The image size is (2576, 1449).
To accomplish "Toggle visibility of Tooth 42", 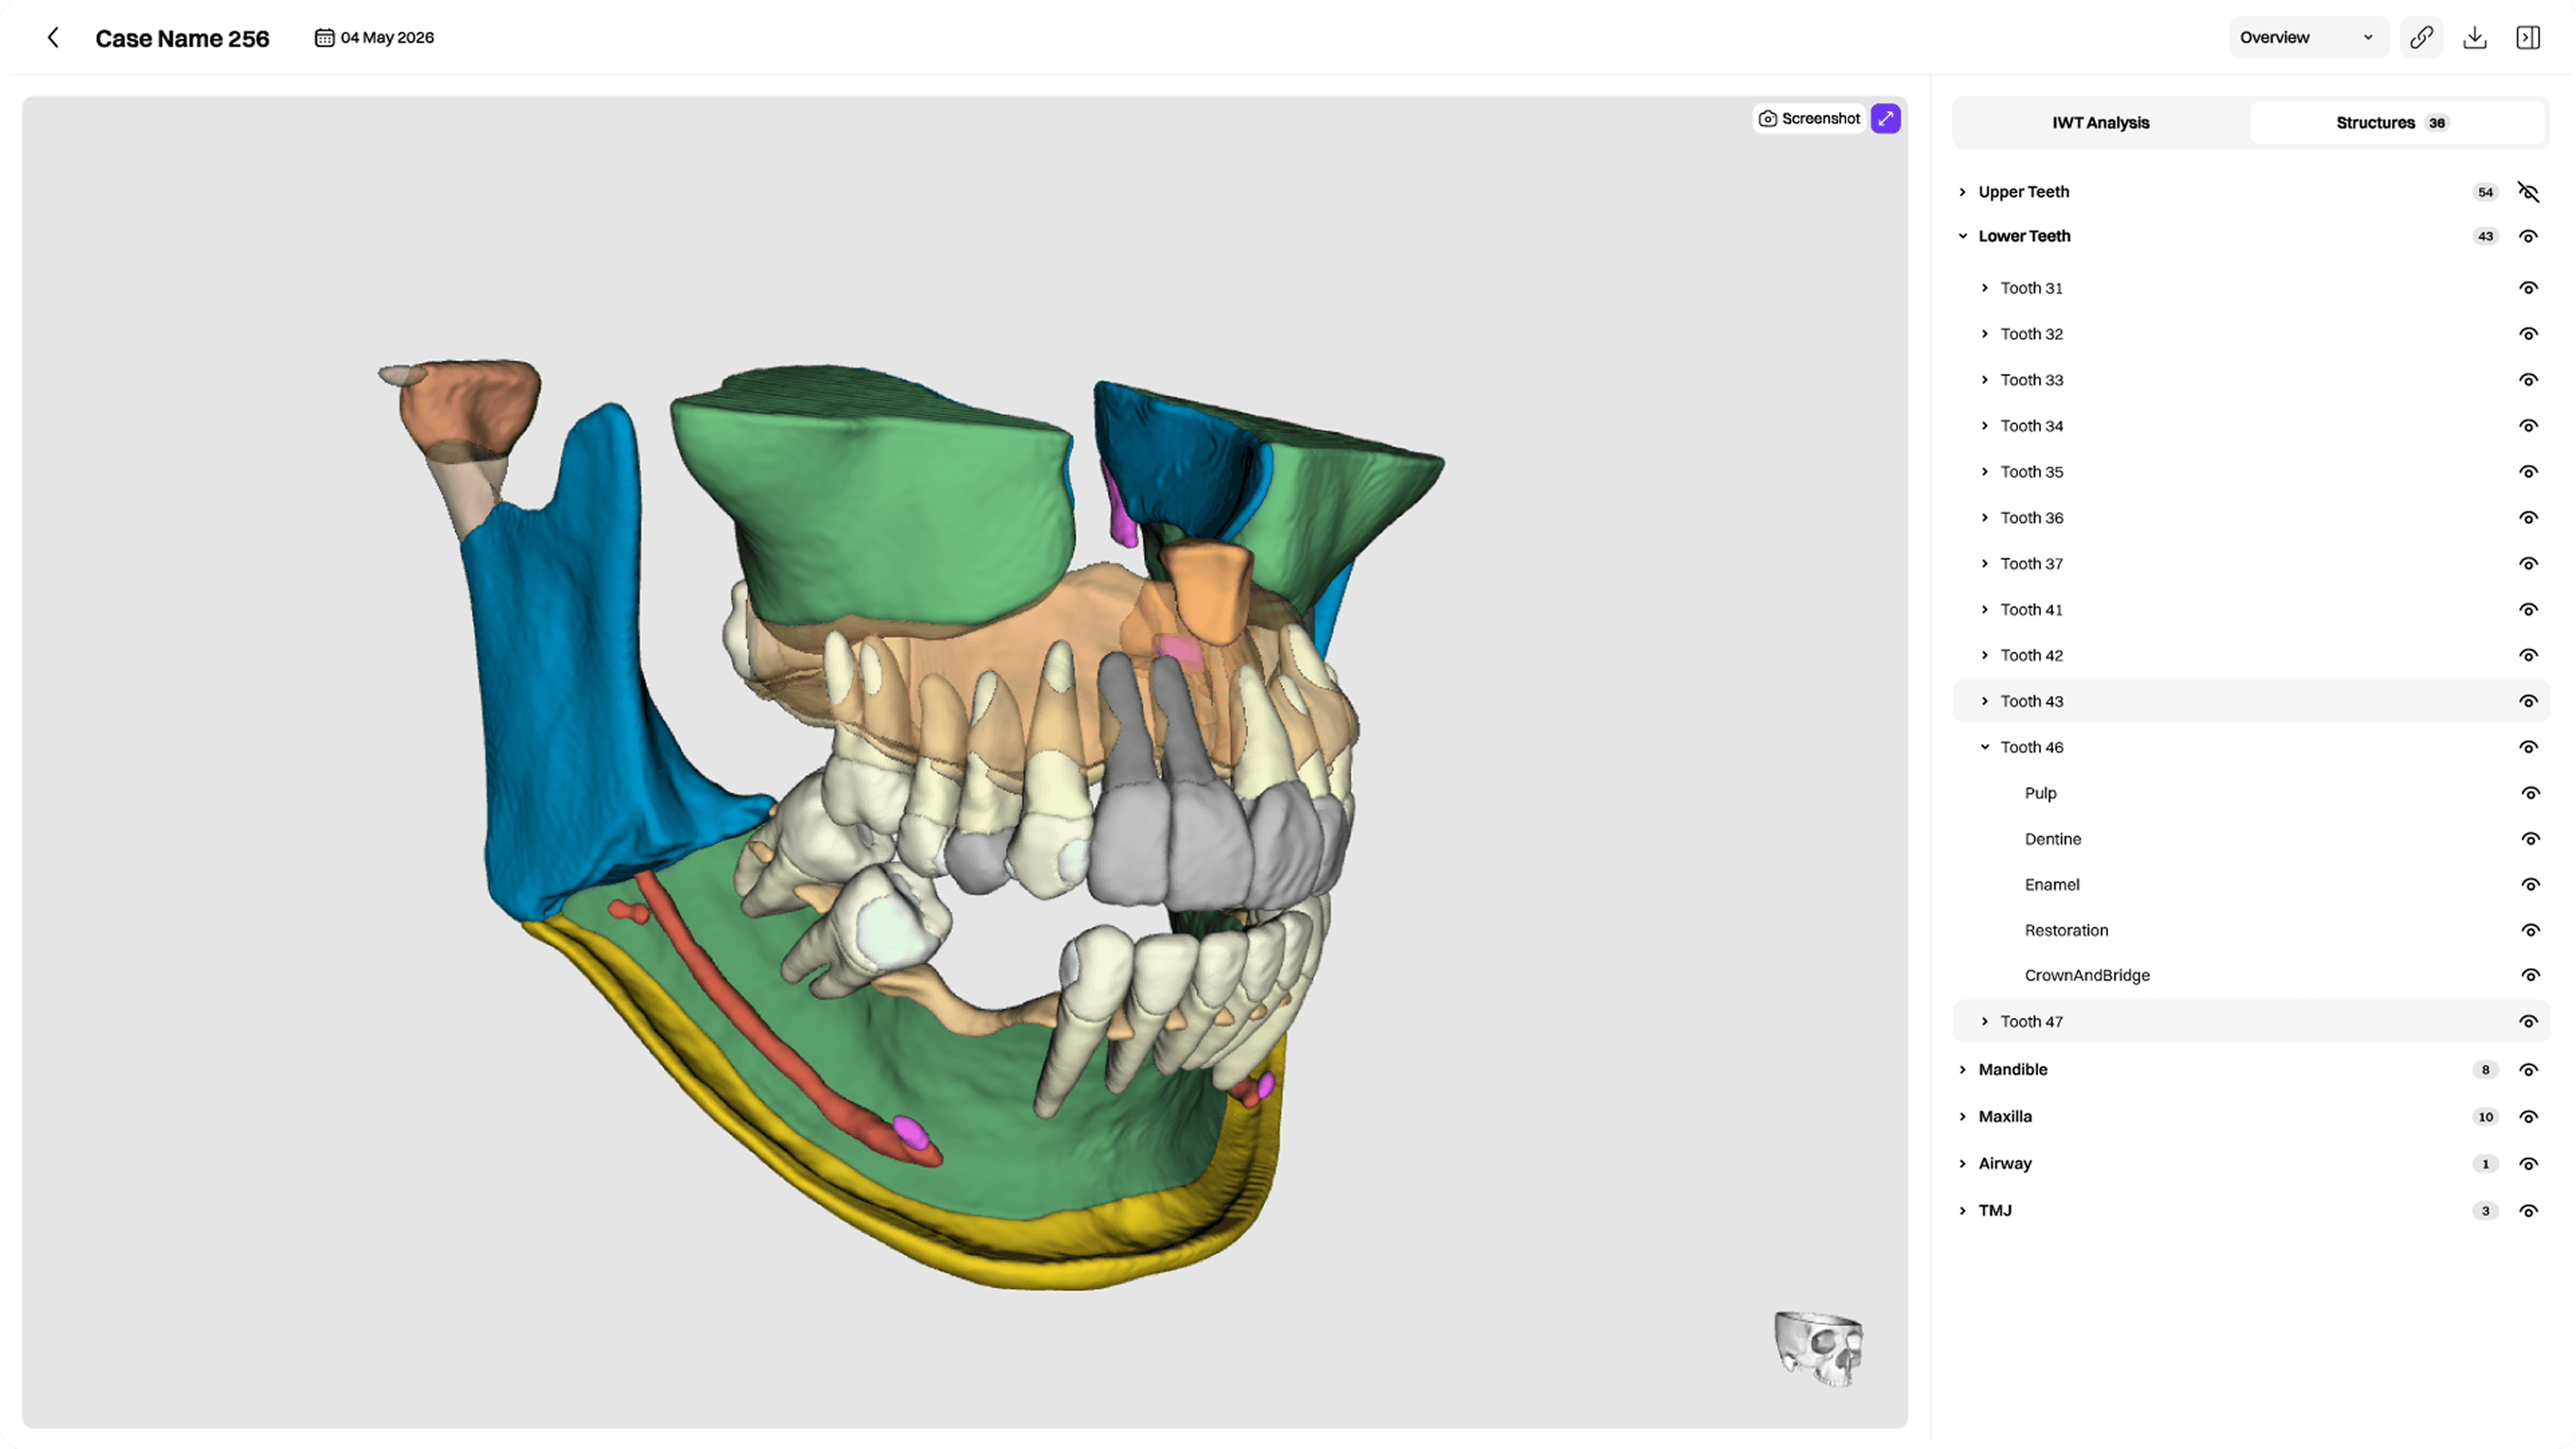I will click(2528, 656).
